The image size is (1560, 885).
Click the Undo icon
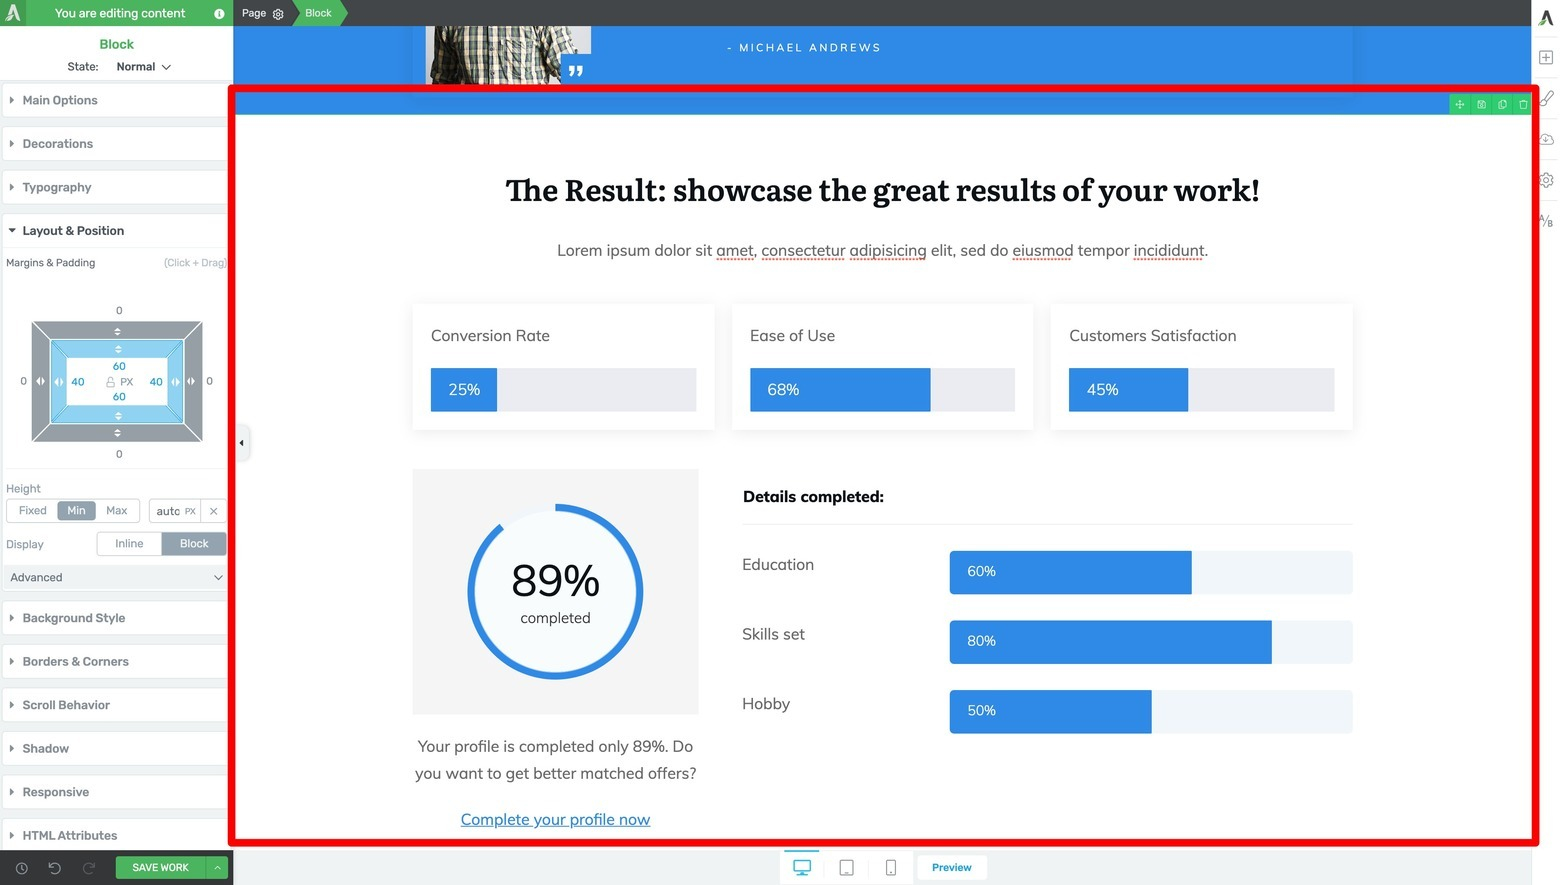[55, 868]
